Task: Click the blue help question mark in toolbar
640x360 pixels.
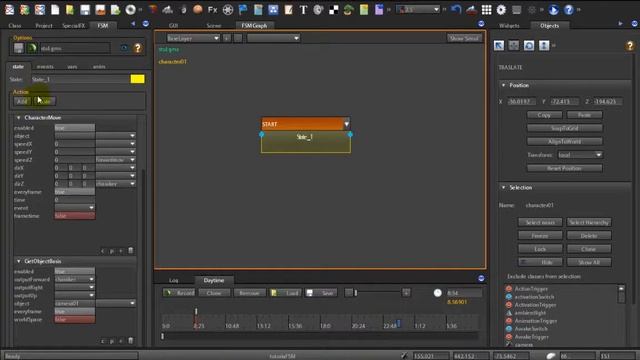Action: [x=569, y=9]
